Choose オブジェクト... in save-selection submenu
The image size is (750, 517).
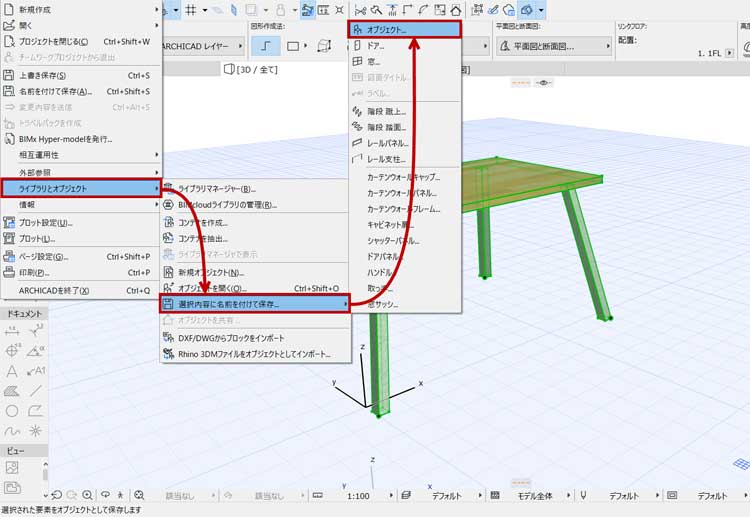(x=405, y=30)
